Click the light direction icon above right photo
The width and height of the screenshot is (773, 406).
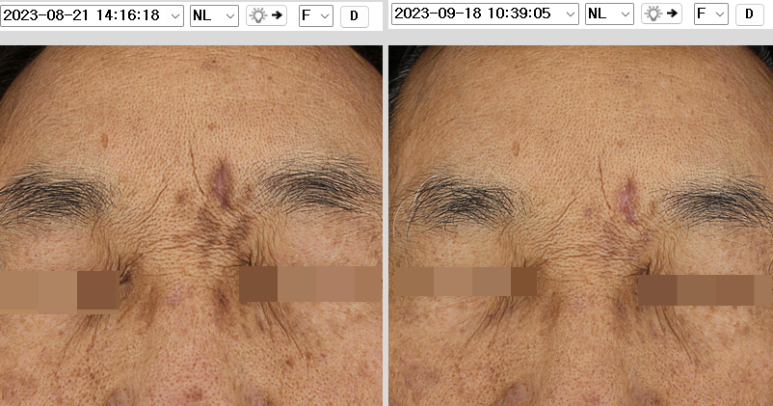(x=661, y=14)
